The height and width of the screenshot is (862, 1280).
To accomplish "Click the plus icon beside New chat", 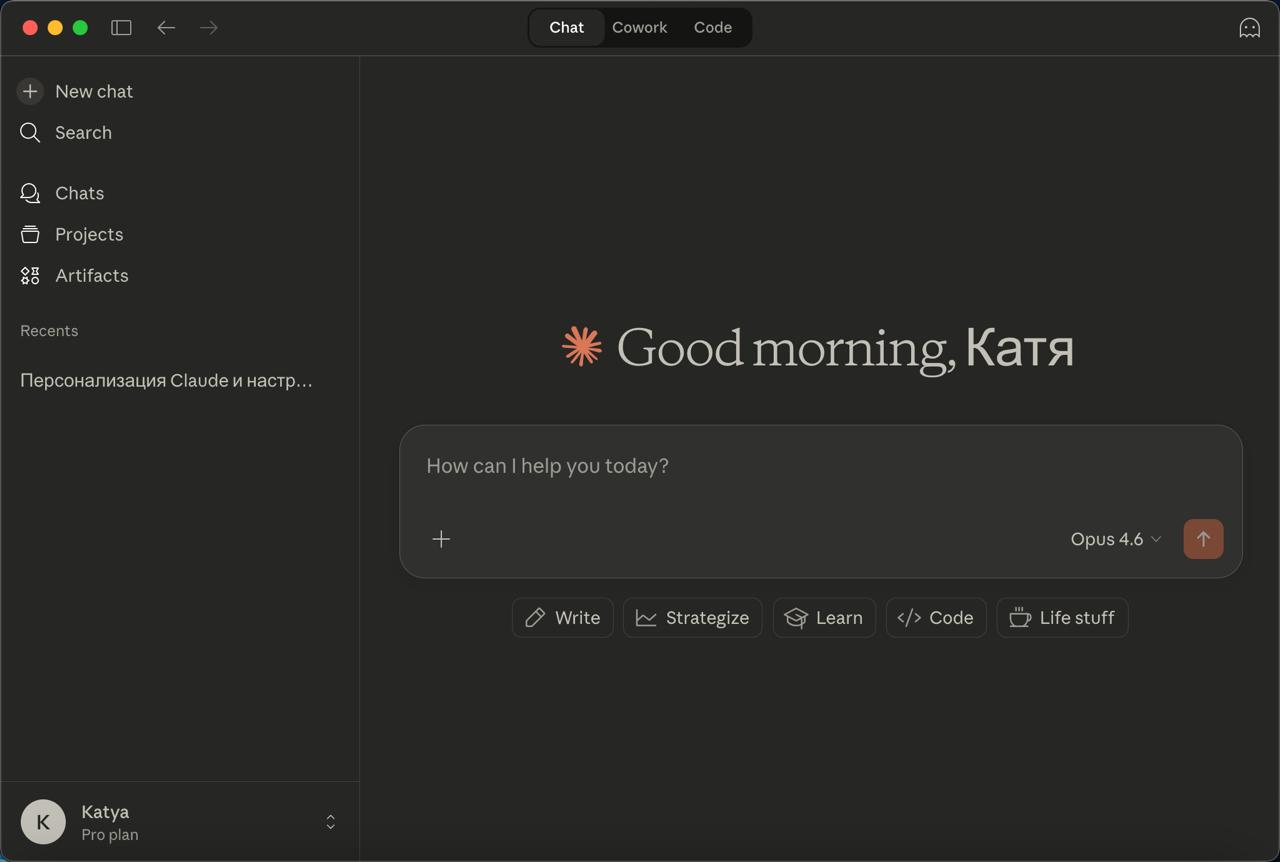I will click(x=30, y=91).
